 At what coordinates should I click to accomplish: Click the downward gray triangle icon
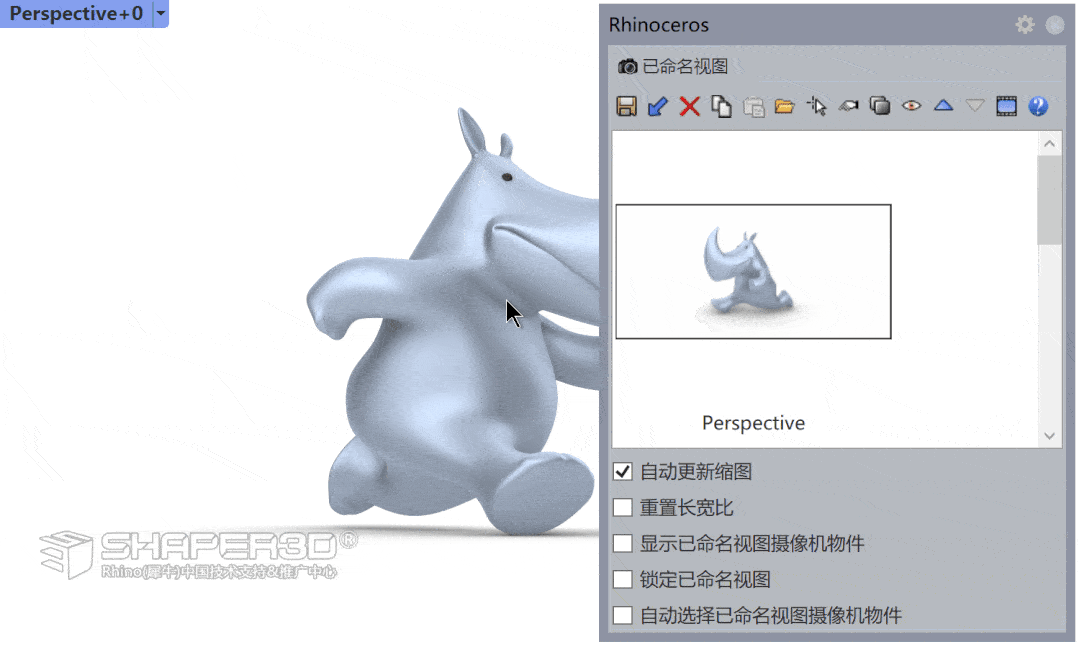tap(975, 106)
